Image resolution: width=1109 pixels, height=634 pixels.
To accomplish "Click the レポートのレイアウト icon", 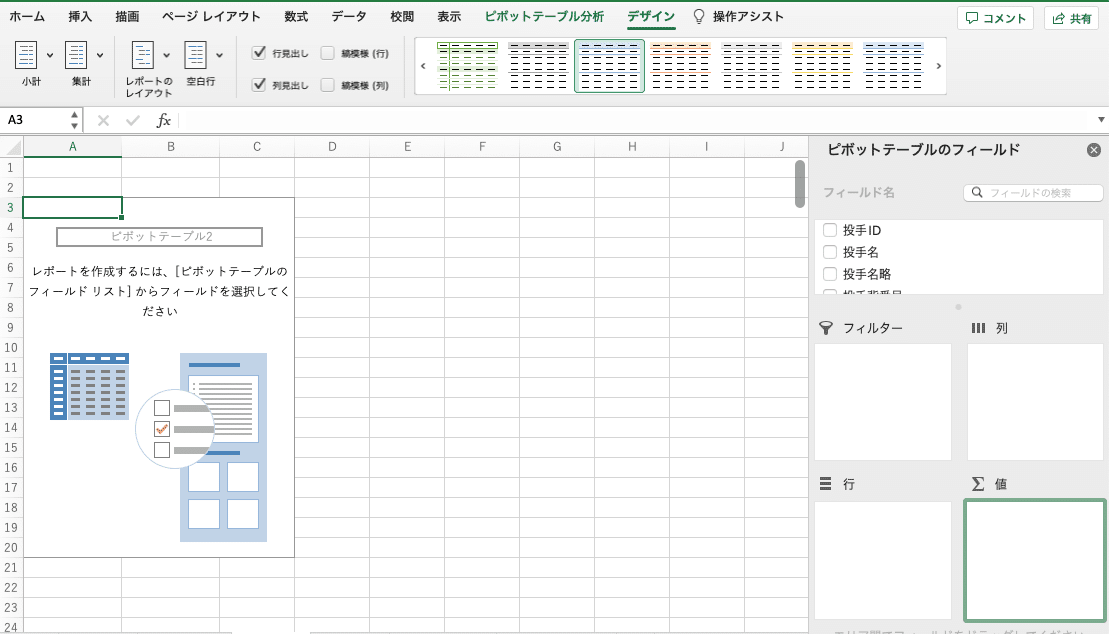I will pyautogui.click(x=142, y=54).
